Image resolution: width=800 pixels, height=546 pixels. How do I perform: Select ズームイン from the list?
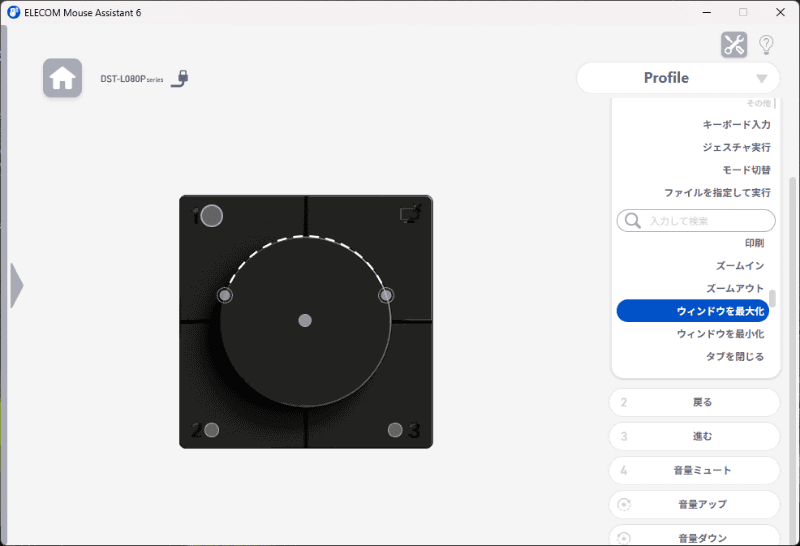(740, 266)
